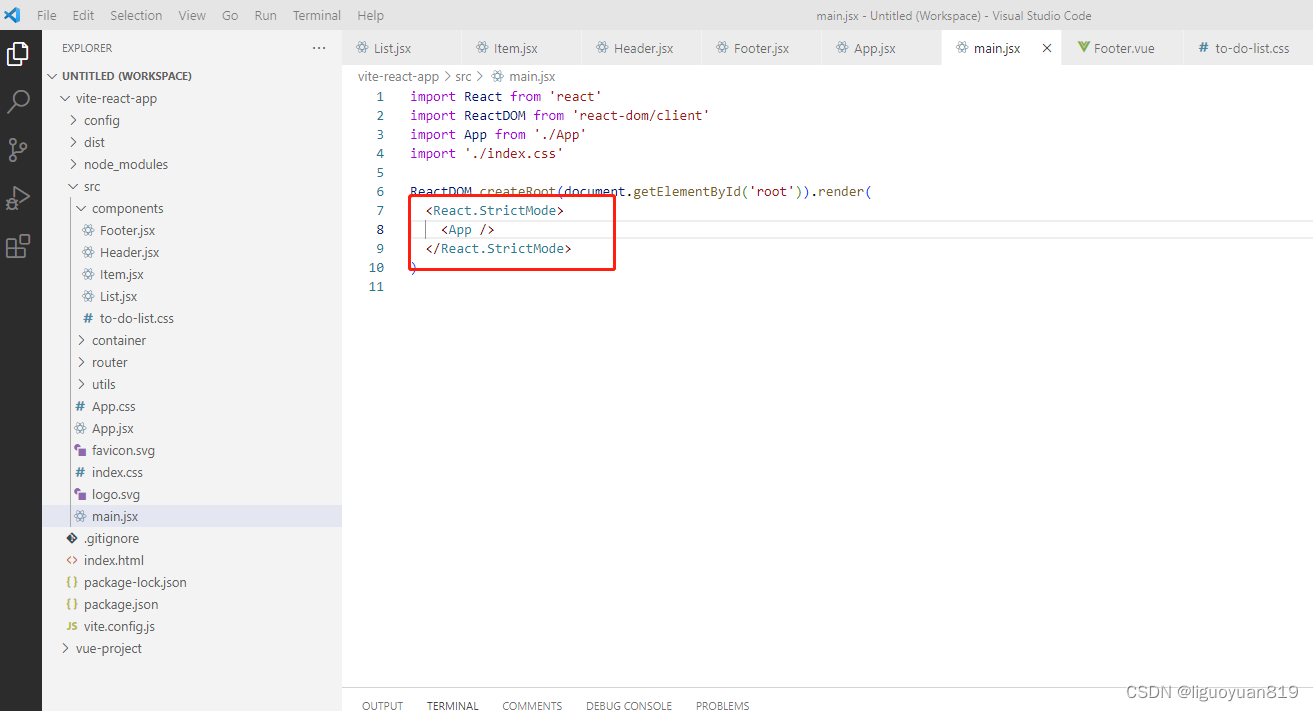This screenshot has width=1313, height=711.
Task: Open package.json in the file tree
Action: pos(120,604)
